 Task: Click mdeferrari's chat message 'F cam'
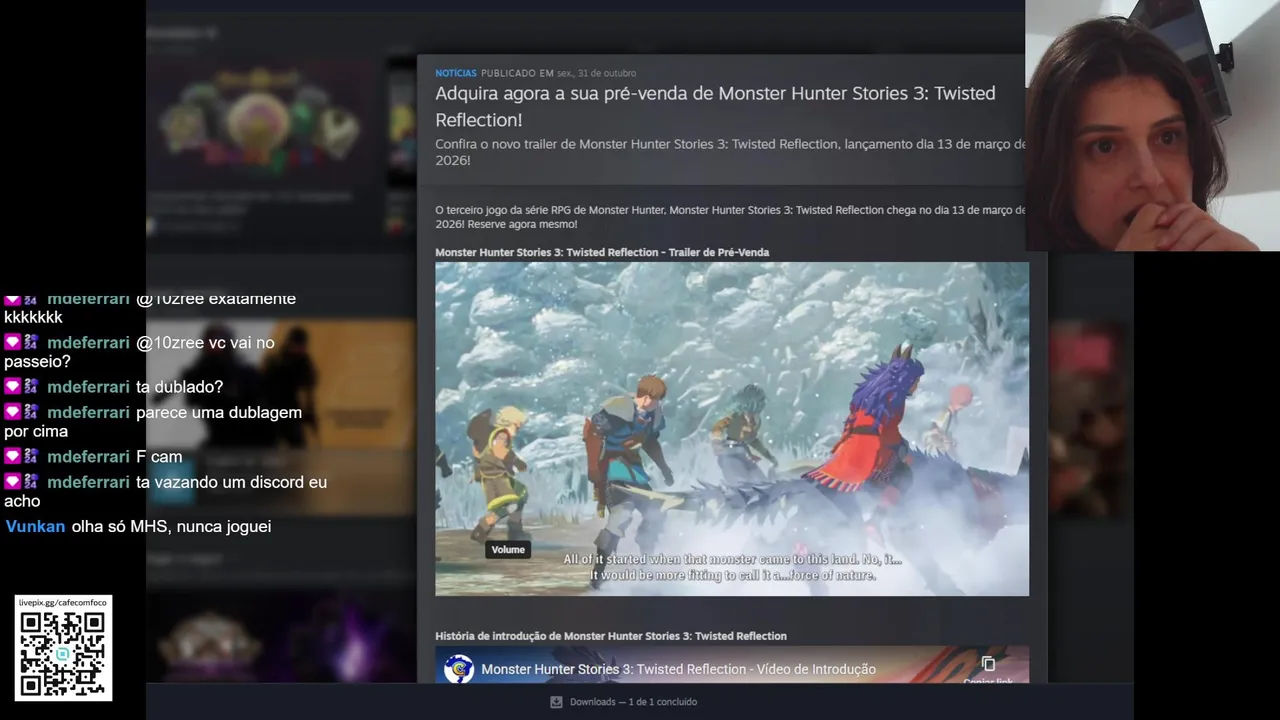click(x=159, y=457)
